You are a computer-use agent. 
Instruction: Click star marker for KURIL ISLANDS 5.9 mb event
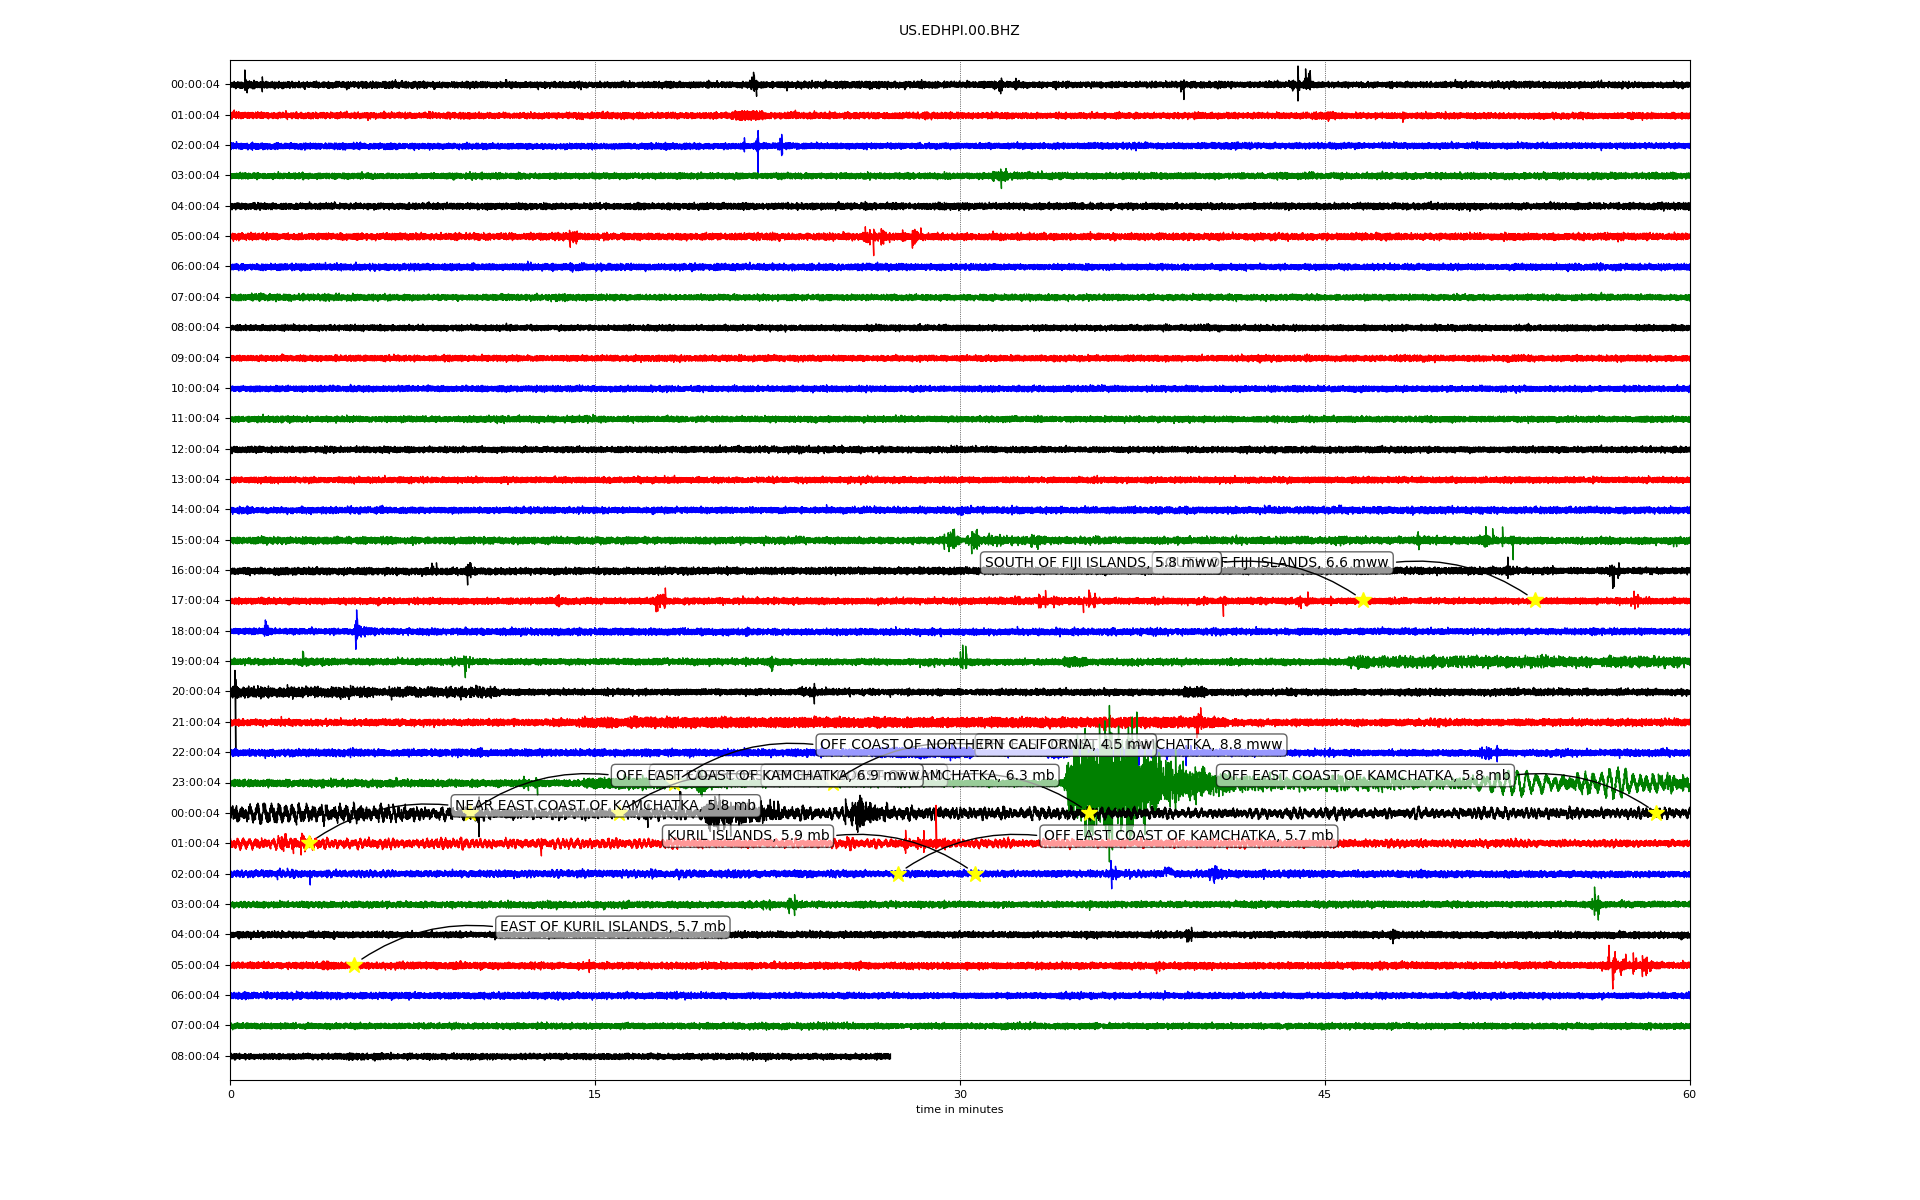(x=976, y=874)
